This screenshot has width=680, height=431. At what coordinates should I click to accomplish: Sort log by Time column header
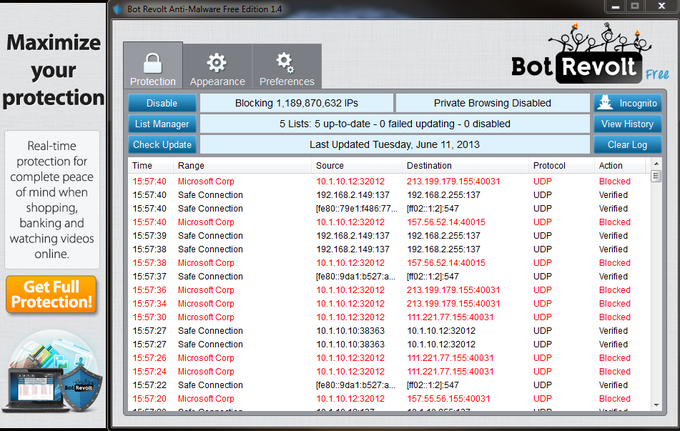142,166
